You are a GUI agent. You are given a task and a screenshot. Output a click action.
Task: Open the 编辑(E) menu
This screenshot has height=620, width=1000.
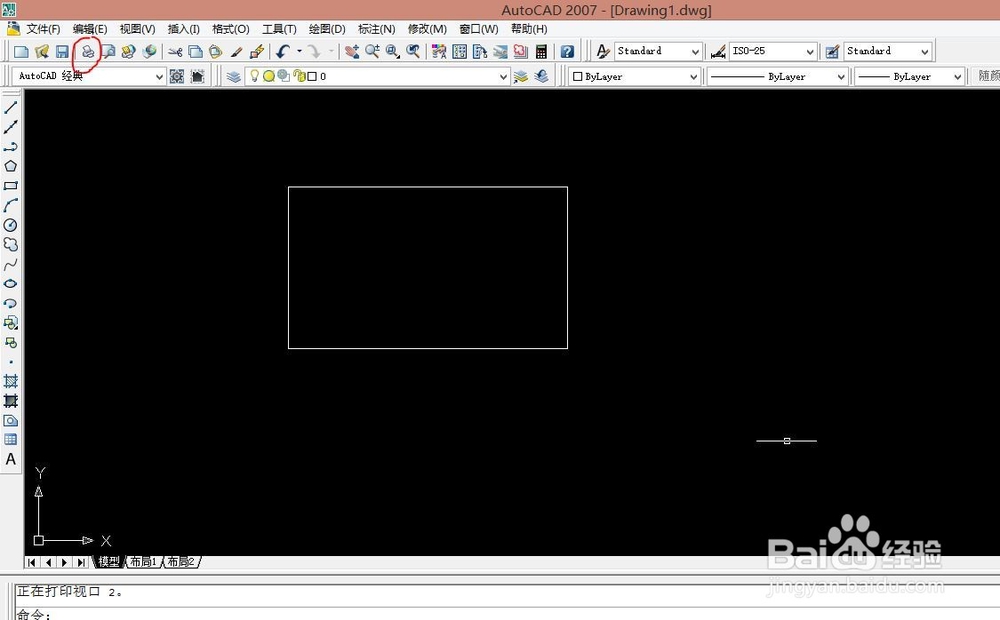click(x=90, y=29)
